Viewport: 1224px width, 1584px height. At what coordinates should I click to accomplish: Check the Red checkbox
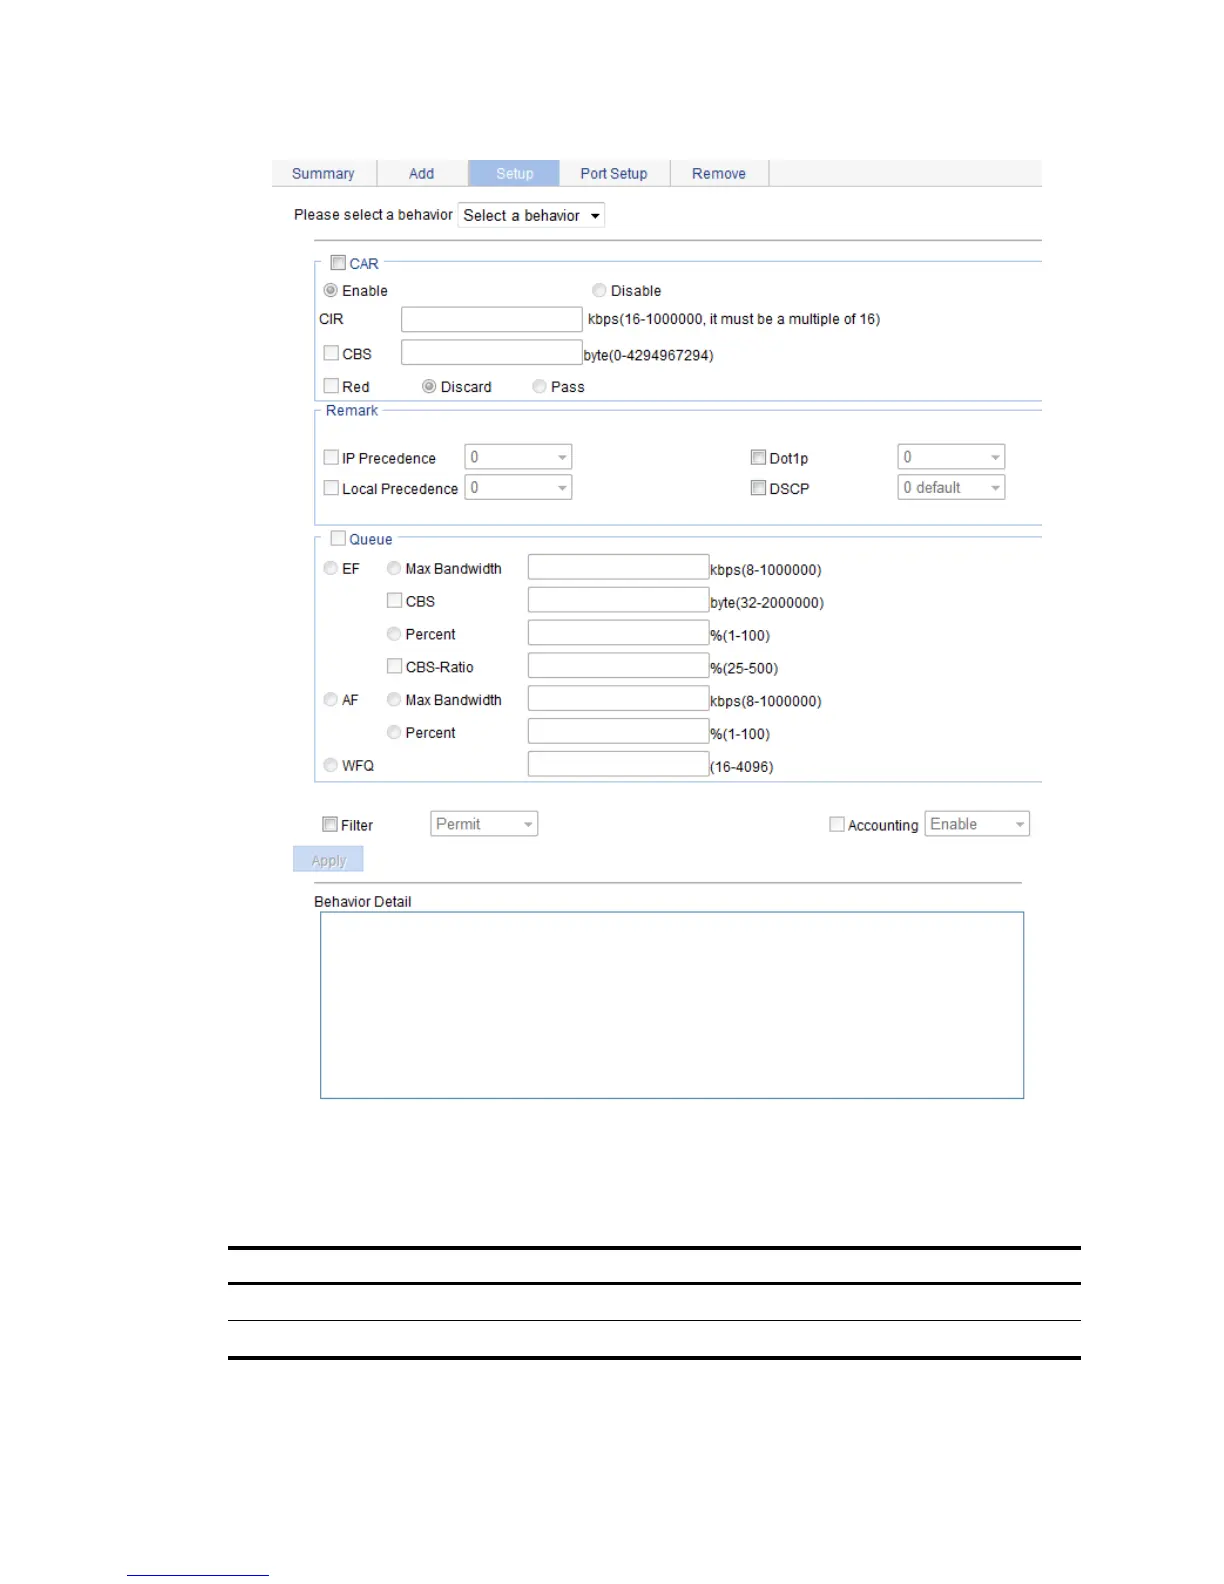pyautogui.click(x=331, y=385)
